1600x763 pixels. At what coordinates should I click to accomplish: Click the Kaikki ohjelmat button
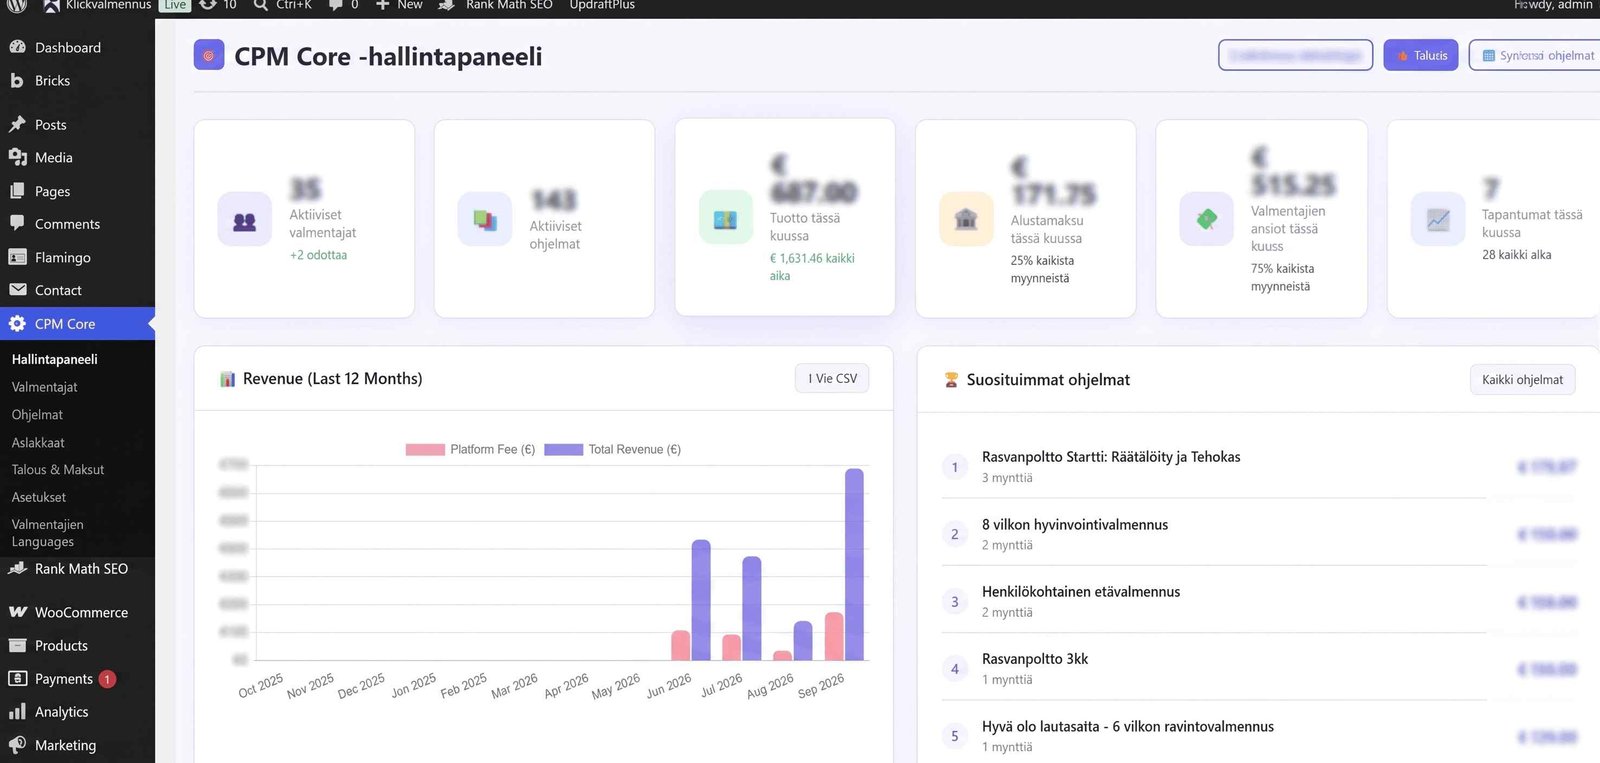click(1522, 380)
